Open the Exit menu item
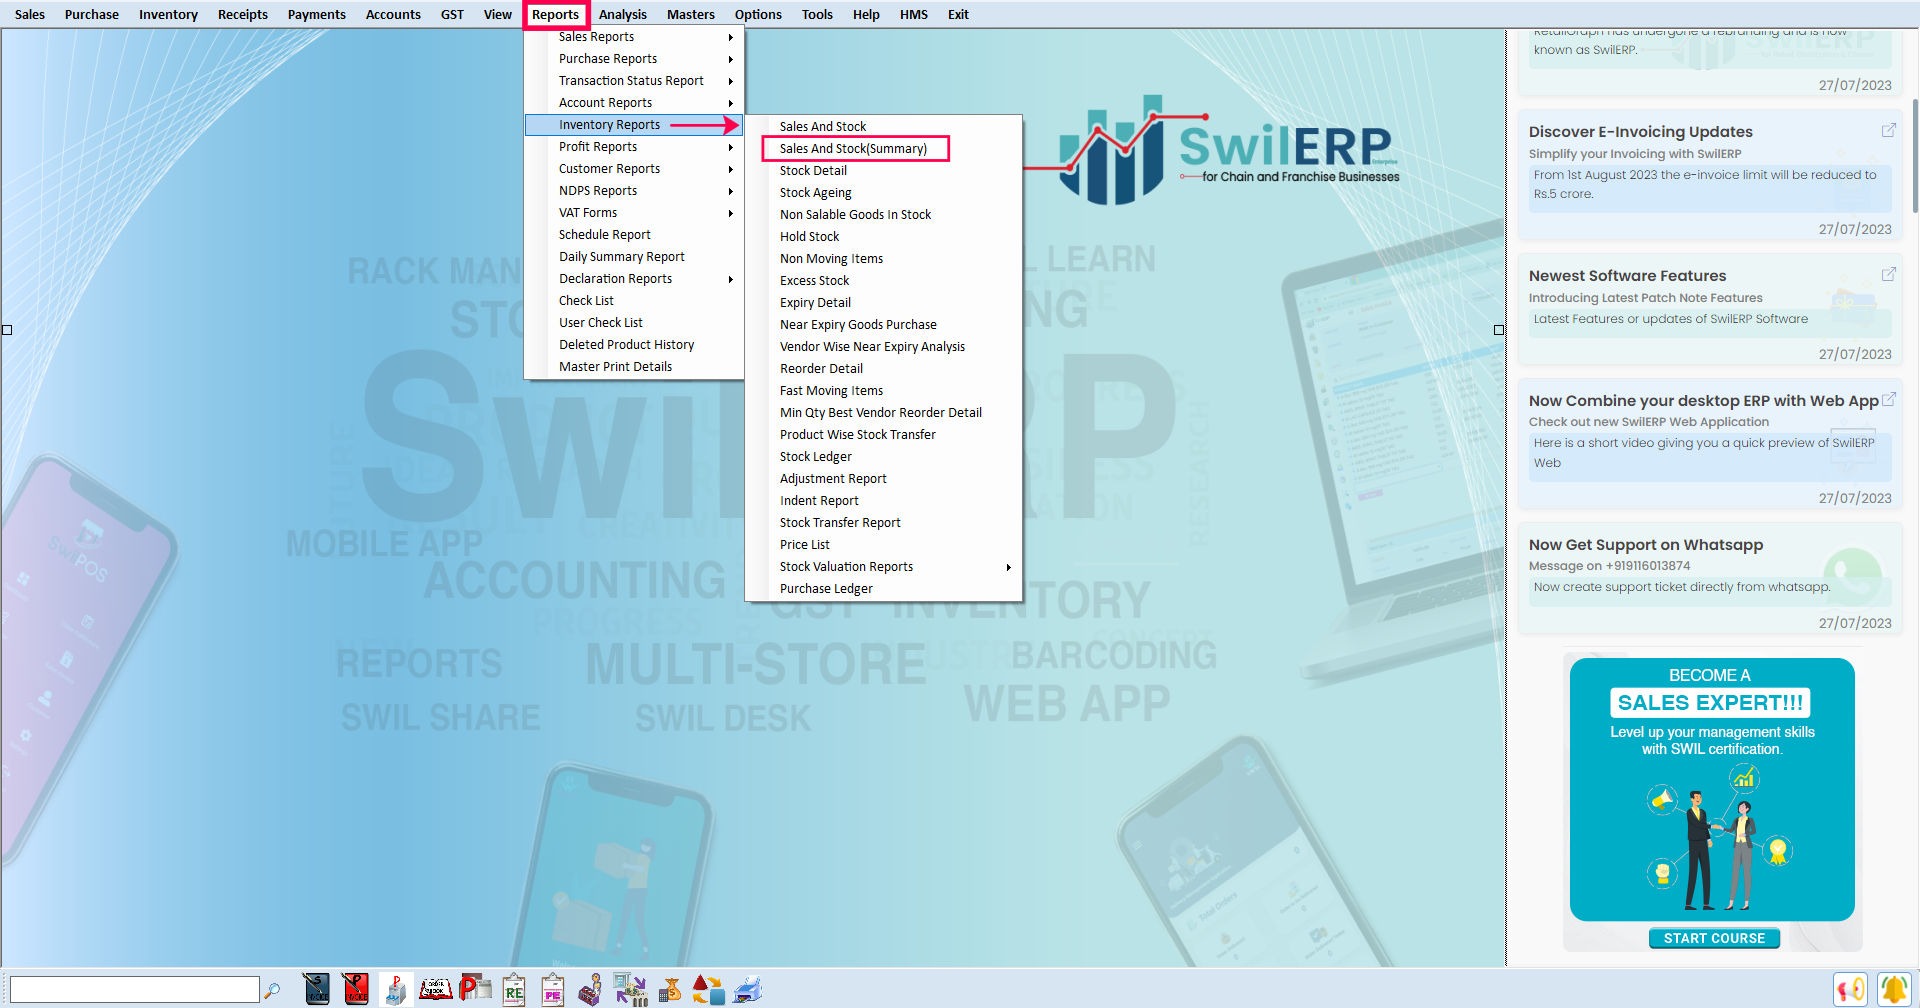This screenshot has height=1008, width=1920. [958, 14]
